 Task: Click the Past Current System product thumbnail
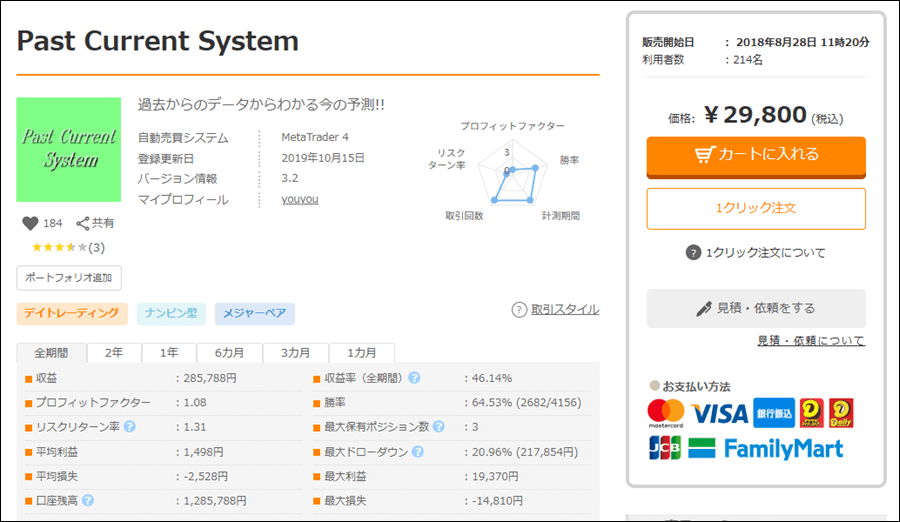(x=69, y=149)
